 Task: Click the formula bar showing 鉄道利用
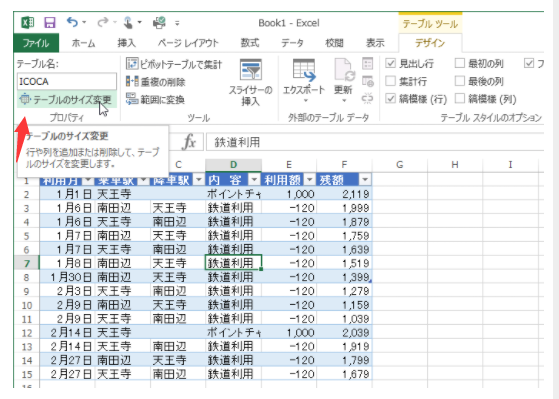[x=375, y=142]
